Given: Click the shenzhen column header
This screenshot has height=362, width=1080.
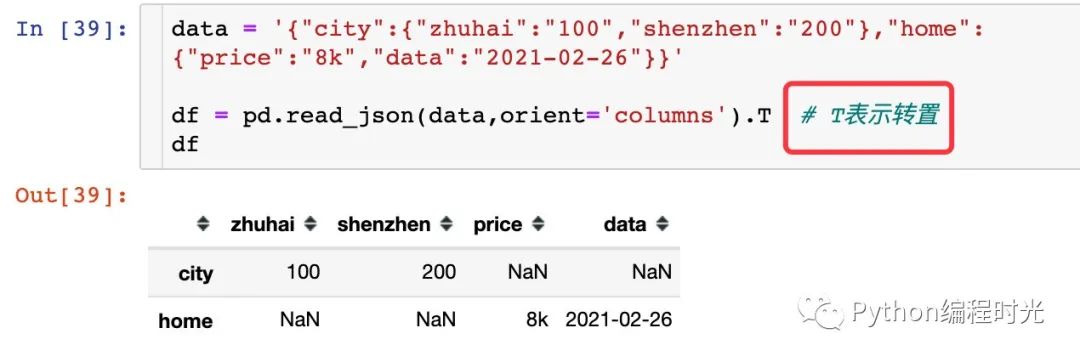Looking at the screenshot, I should coord(384,224).
